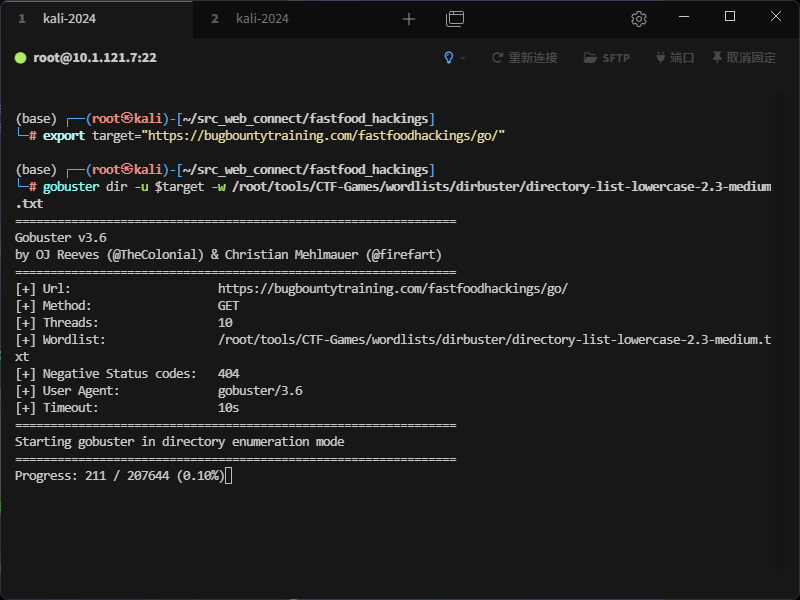Click the gobuster Progress line

pos(120,476)
